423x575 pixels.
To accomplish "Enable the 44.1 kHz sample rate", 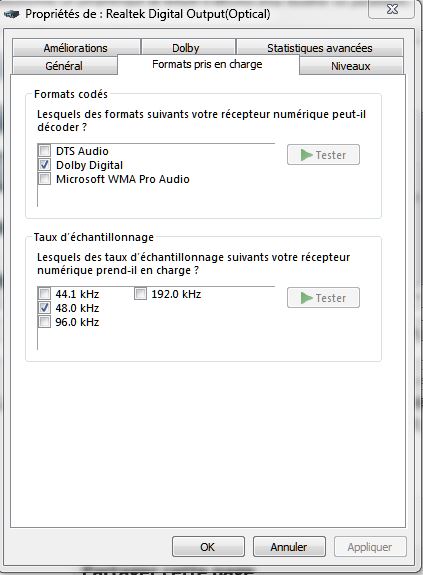I will (45, 294).
